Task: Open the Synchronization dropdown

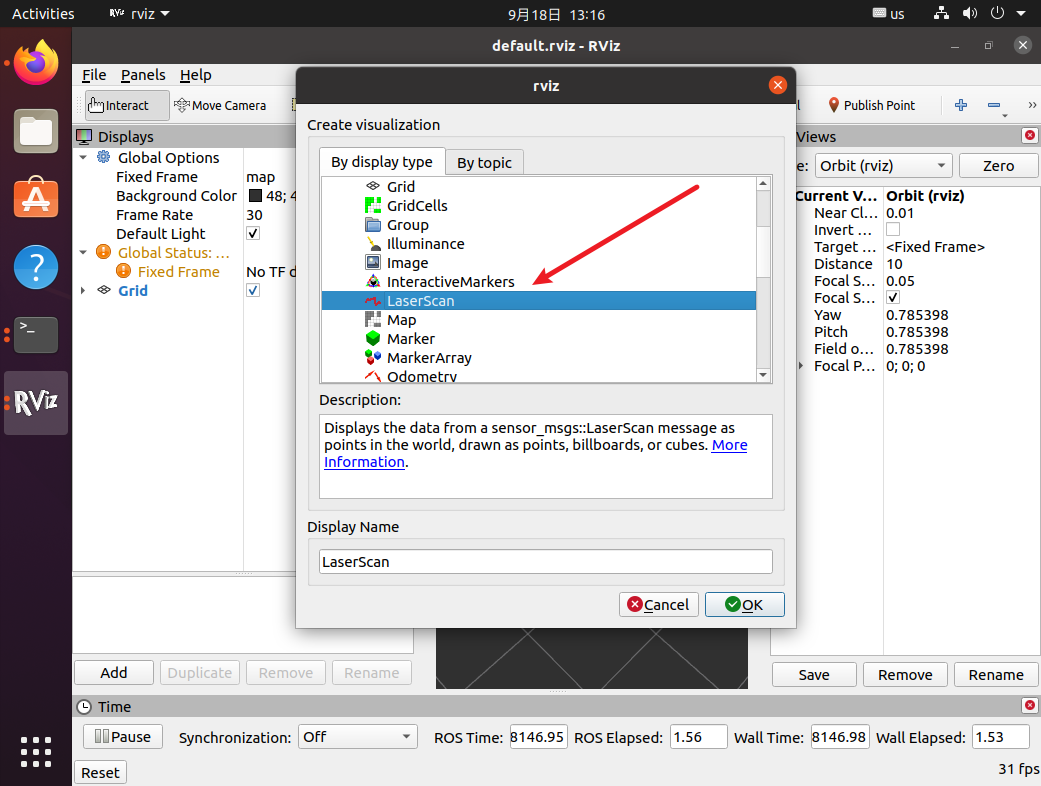Action: pyautogui.click(x=357, y=737)
